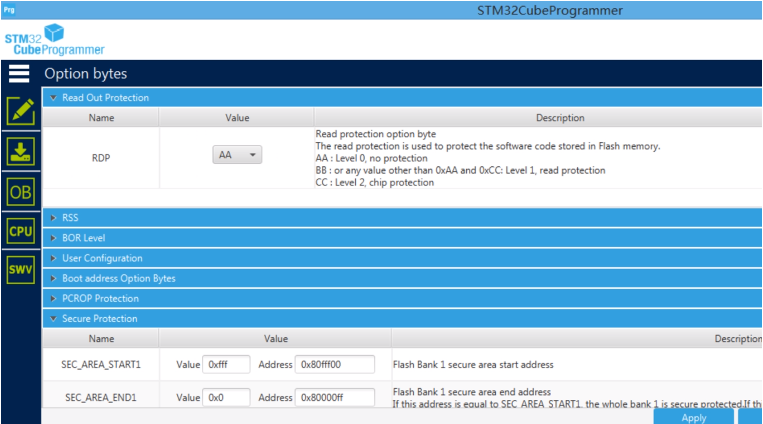Edit SEC_AREA_START1 value field

pyautogui.click(x=226, y=365)
